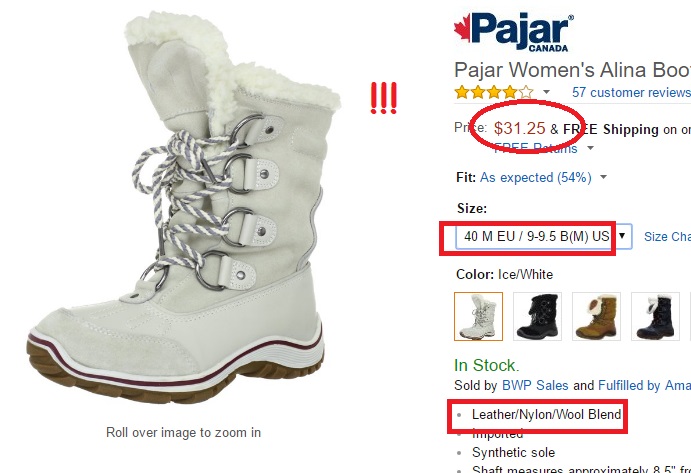
Task: Select the navy boot color swatch
Action: pyautogui.click(x=655, y=316)
